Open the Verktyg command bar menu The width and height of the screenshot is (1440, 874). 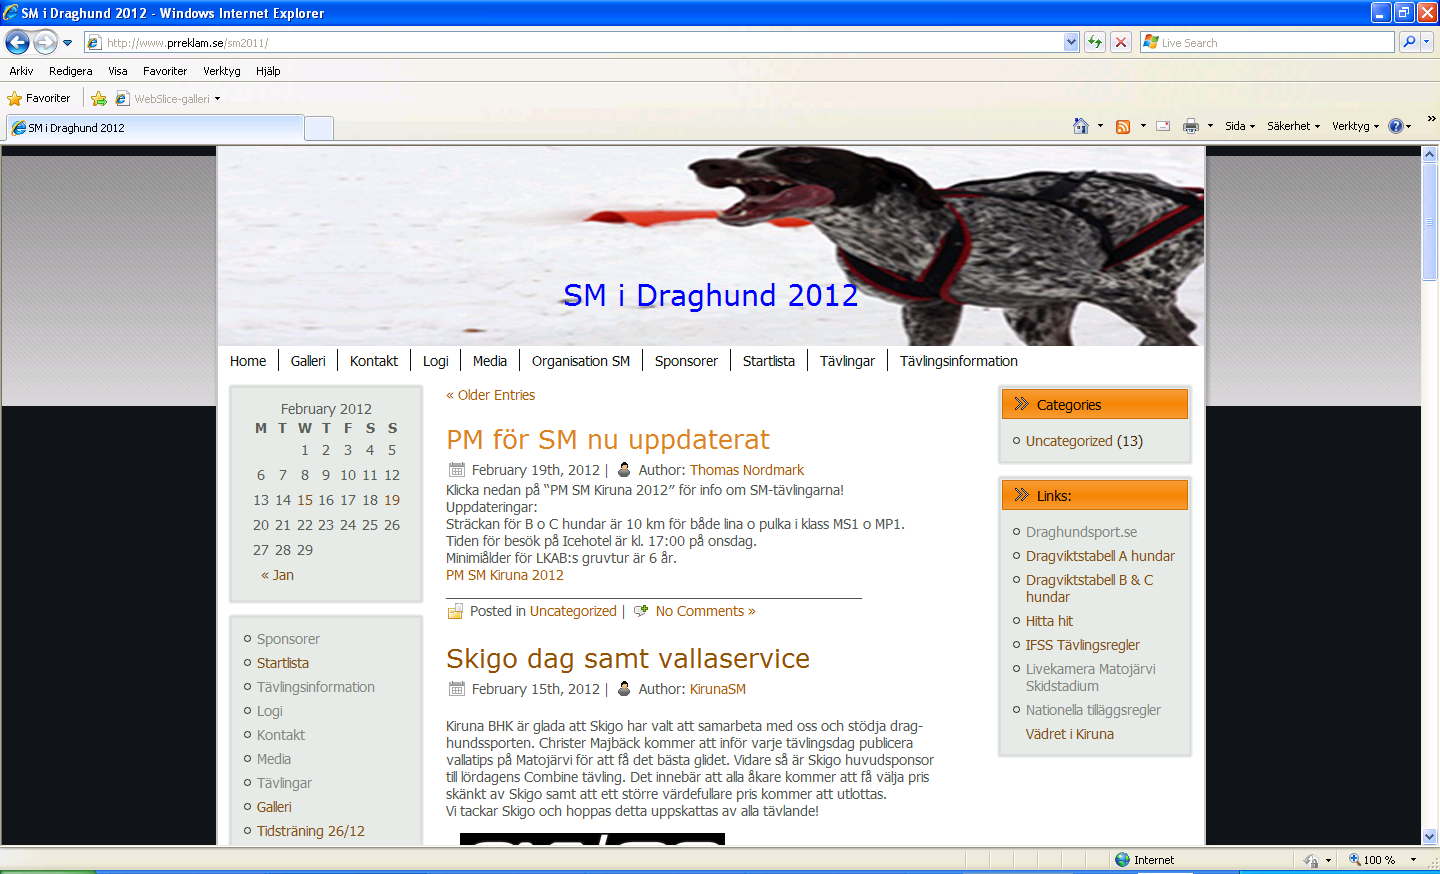(1355, 126)
